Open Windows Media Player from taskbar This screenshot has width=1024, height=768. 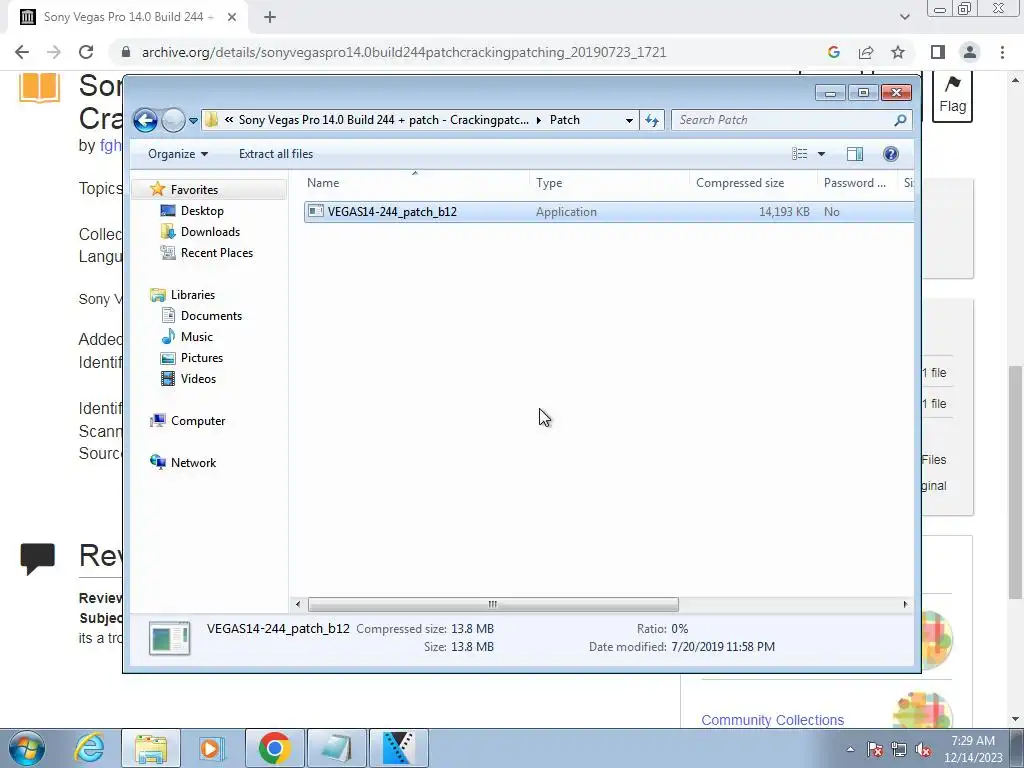tap(212, 748)
